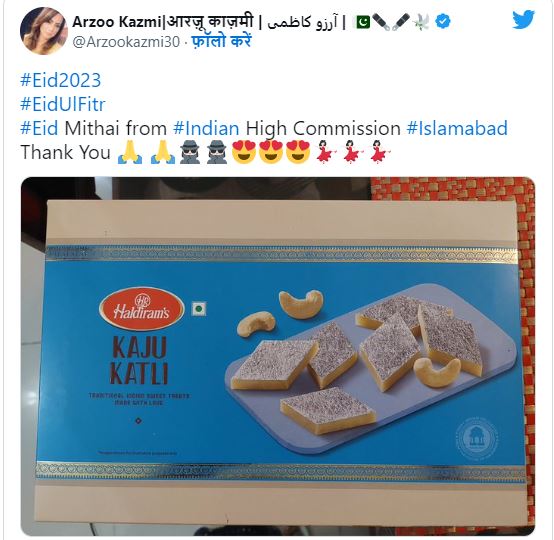554x540 pixels.
Task: Open the @Arzookazmi30 handle
Action: click(x=126, y=42)
